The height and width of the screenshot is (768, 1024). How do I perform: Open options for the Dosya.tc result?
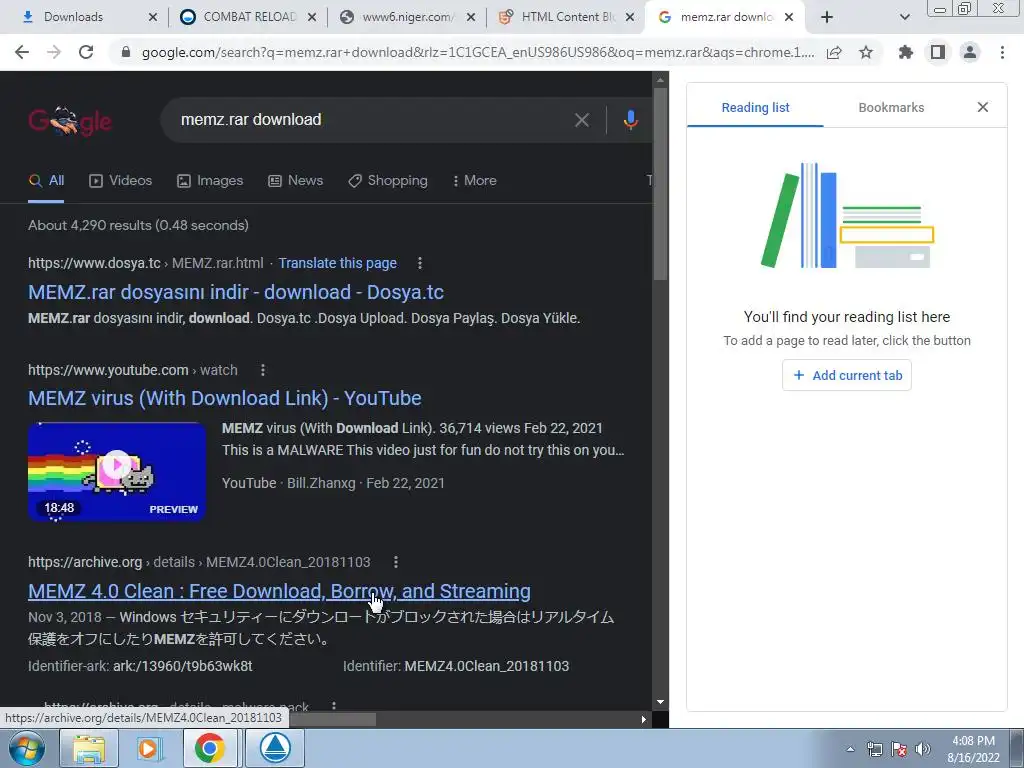pos(419,263)
